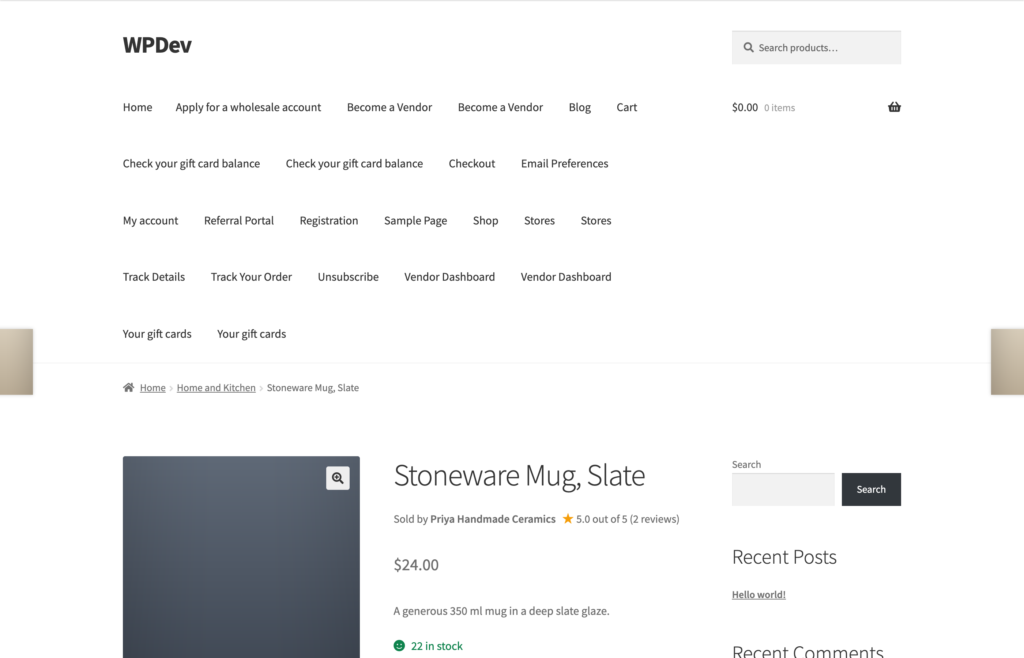The width and height of the screenshot is (1024, 658).
Task: Focus the Search products input field
Action: click(816, 48)
